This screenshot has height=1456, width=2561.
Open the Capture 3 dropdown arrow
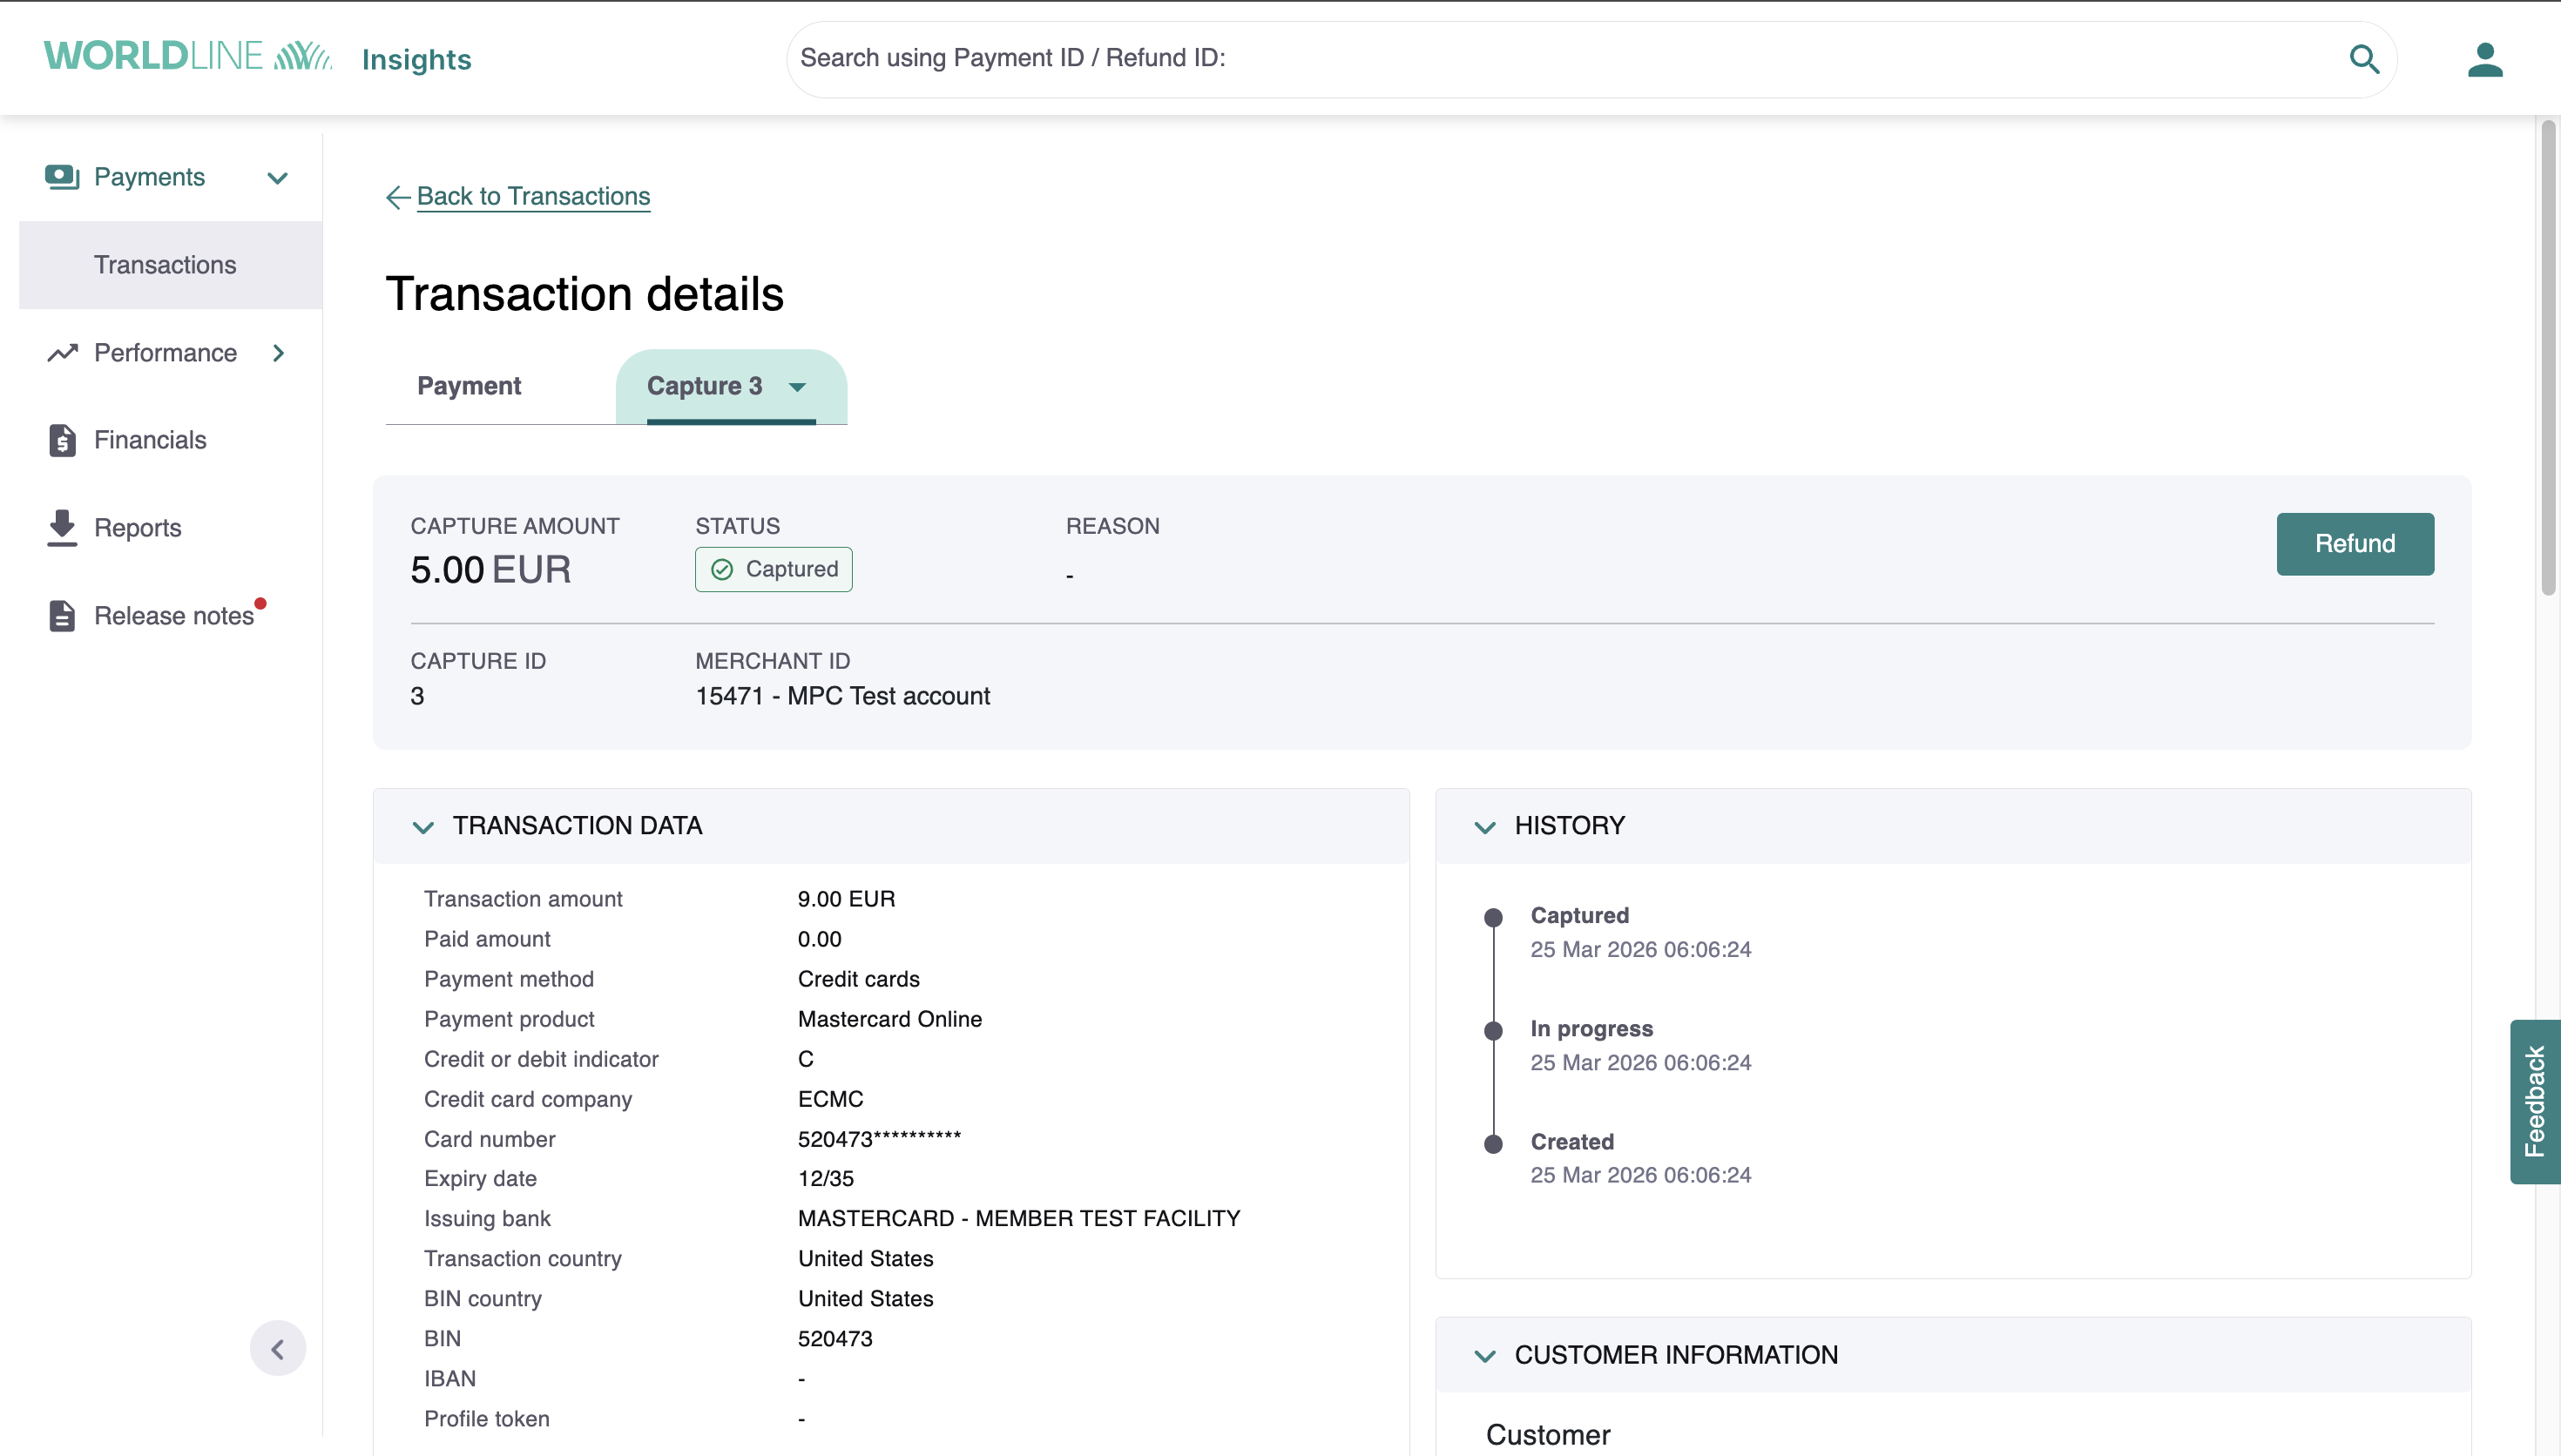pos(797,388)
